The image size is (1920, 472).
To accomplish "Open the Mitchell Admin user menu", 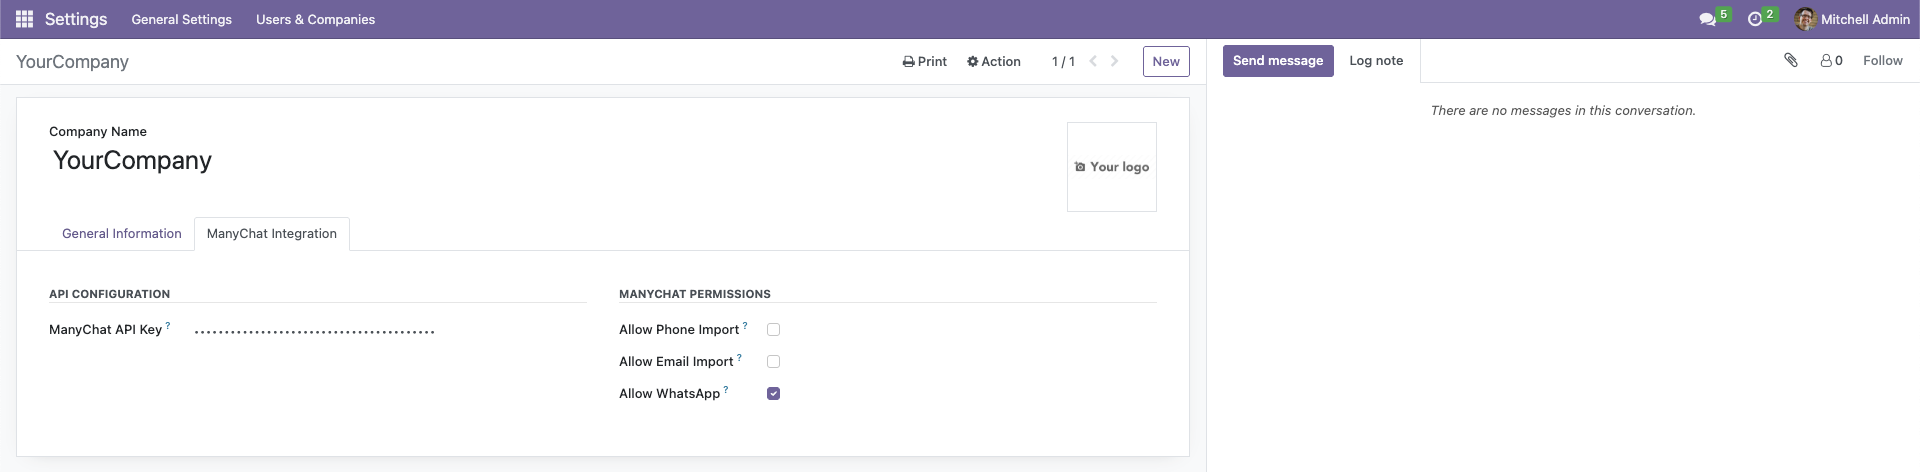I will click(x=1853, y=19).
